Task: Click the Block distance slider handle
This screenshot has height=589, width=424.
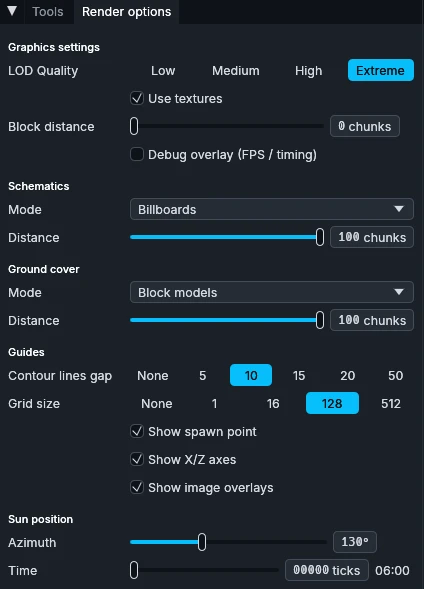Action: tap(134, 126)
